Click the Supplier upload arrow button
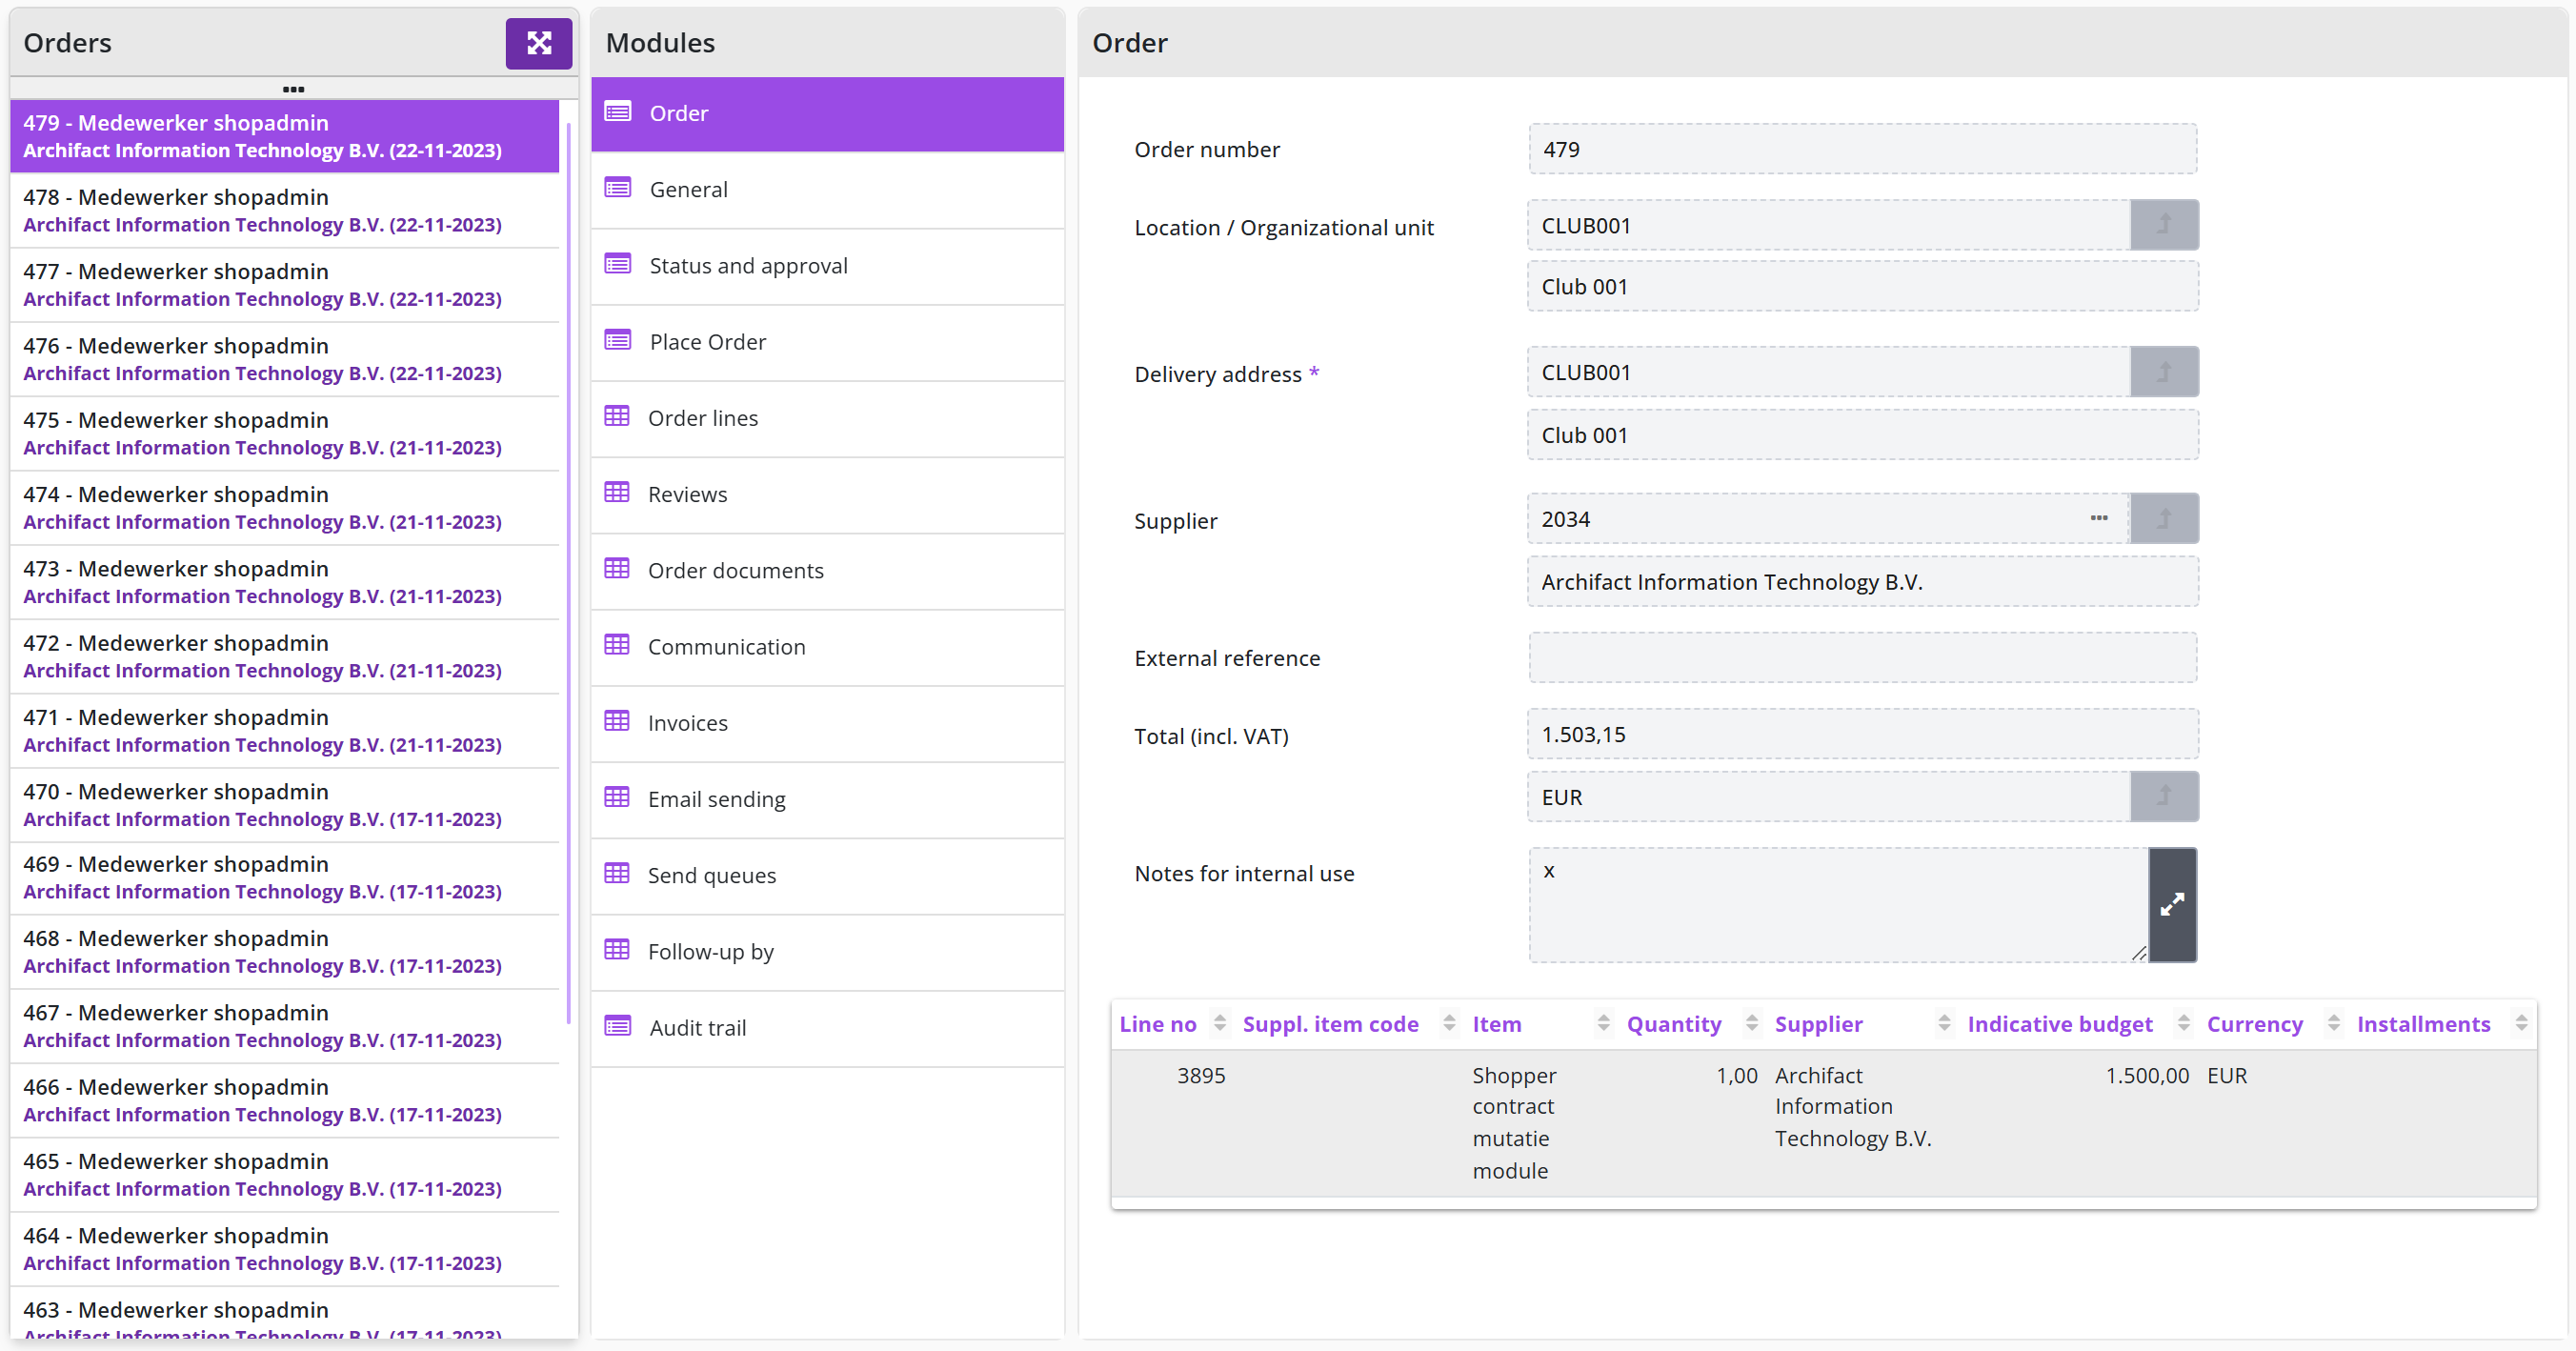 [2164, 518]
